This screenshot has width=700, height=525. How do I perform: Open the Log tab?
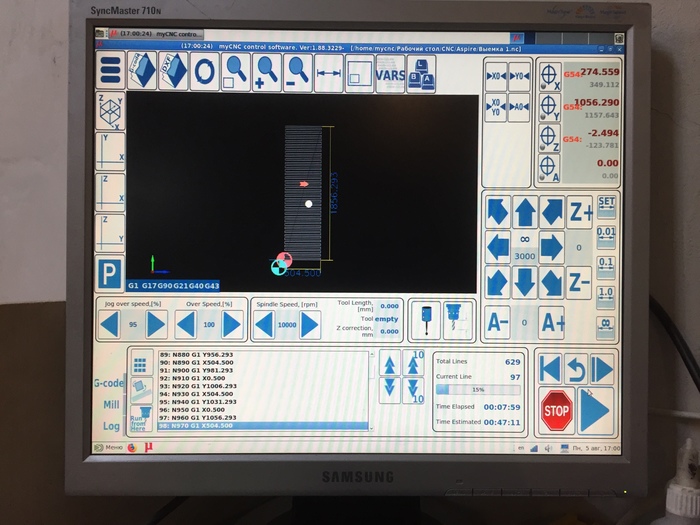click(x=111, y=425)
